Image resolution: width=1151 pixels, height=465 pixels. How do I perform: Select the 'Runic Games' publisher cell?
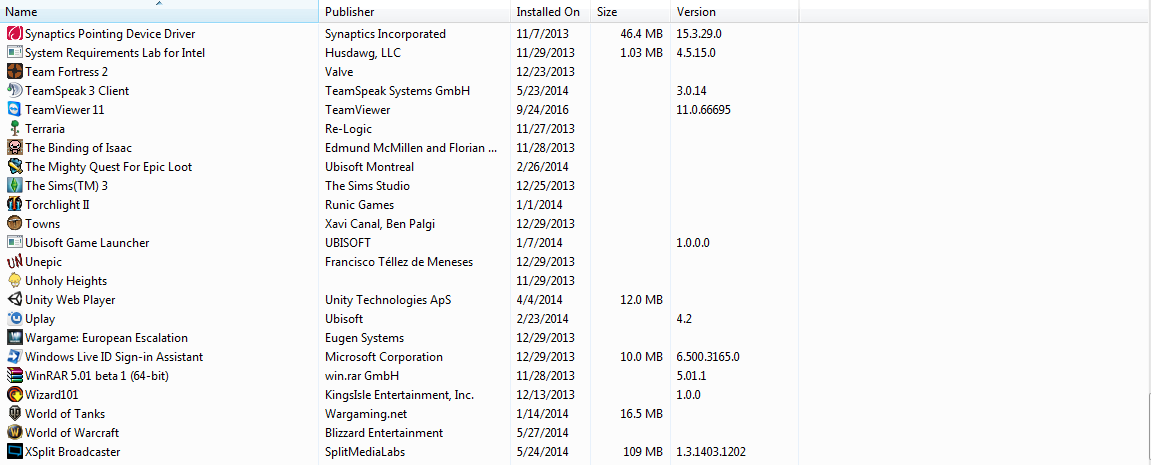[360, 205]
